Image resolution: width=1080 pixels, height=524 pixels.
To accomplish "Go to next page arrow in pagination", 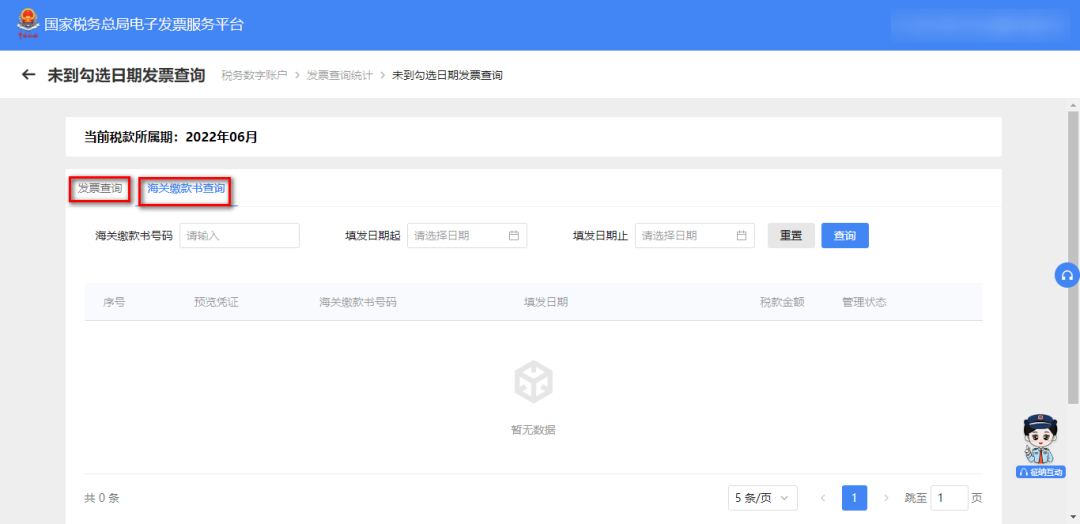I will (886, 497).
